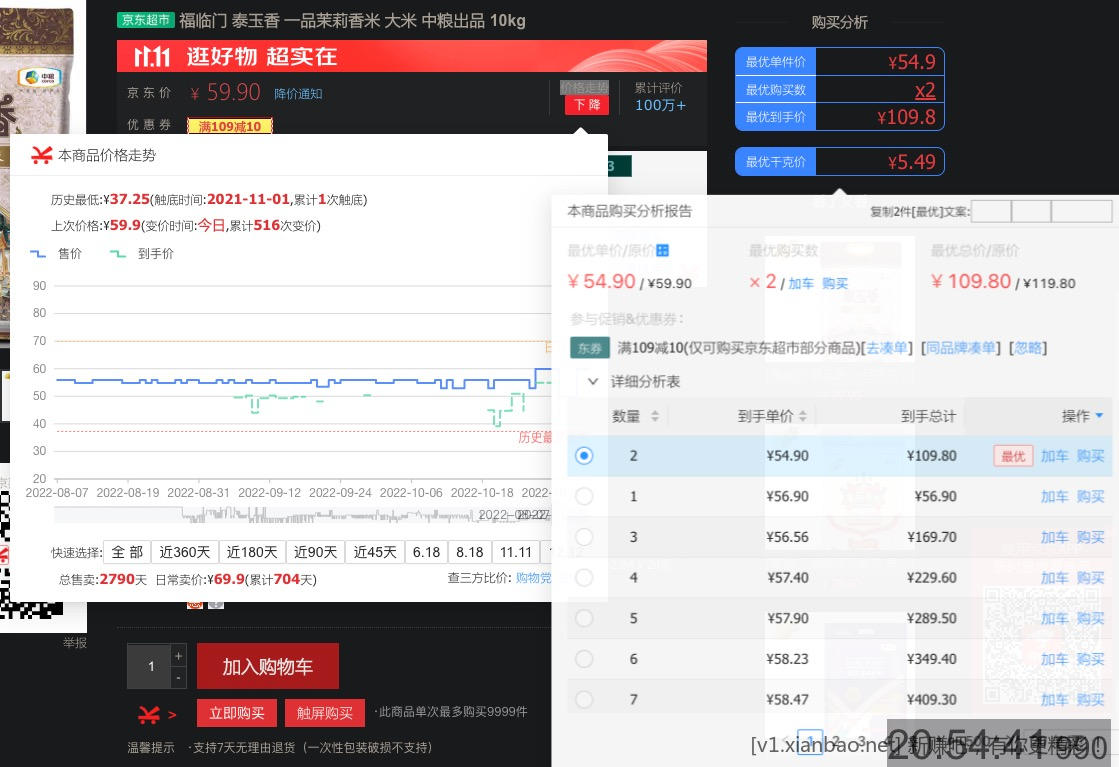Click the 京东超市 badge before product title
The height and width of the screenshot is (767, 1119).
146,20
